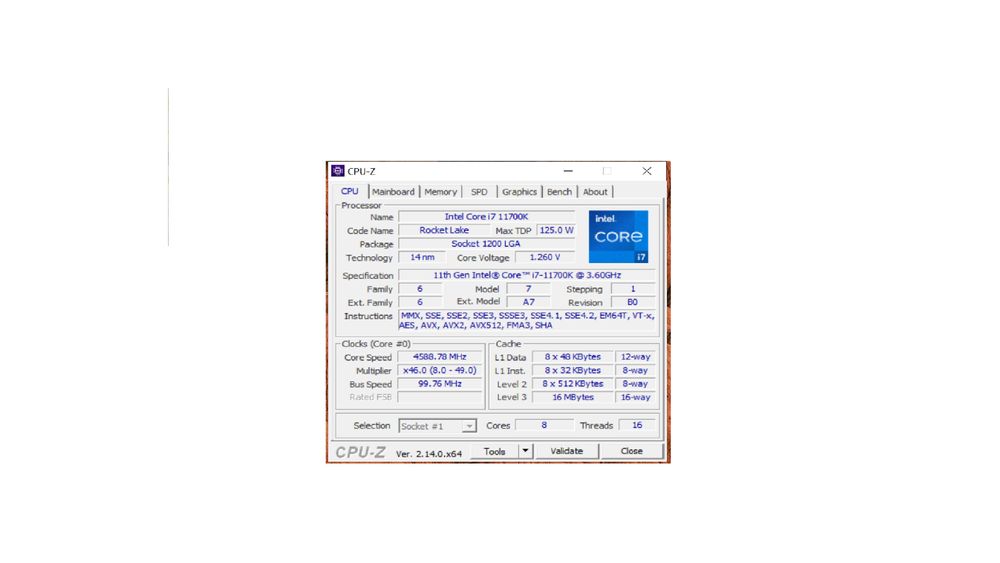Click the Stepping value 1
Screen dimensions: 1000x563
pos(633,289)
